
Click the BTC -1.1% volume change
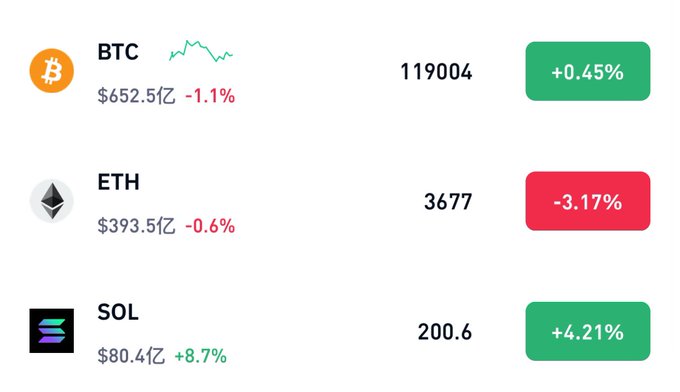click(x=210, y=96)
